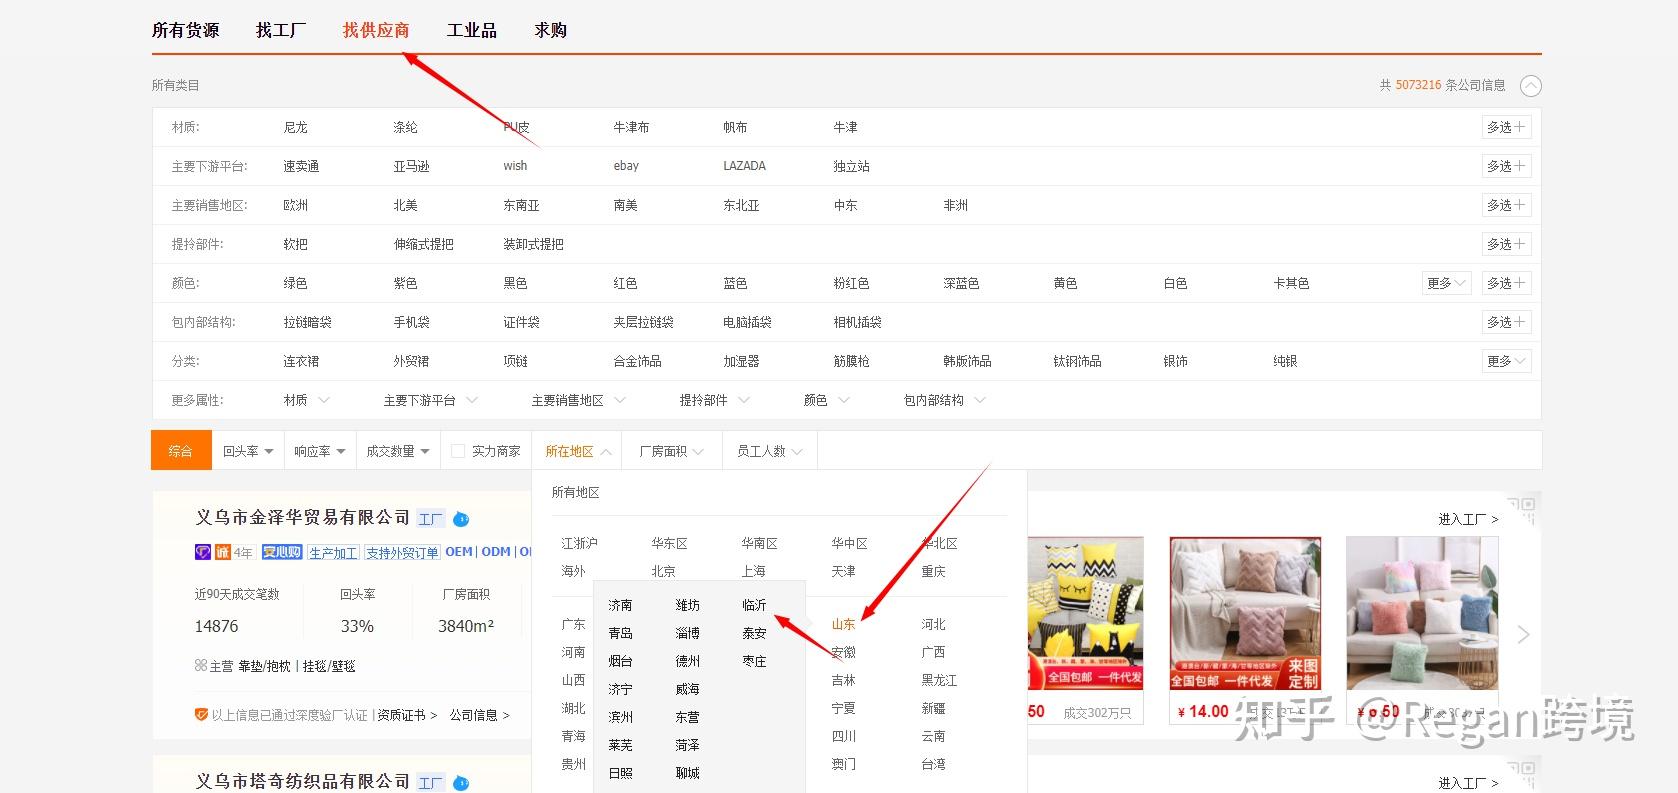Open the 回头率 sort dropdown
The width and height of the screenshot is (1678, 793).
pos(248,451)
